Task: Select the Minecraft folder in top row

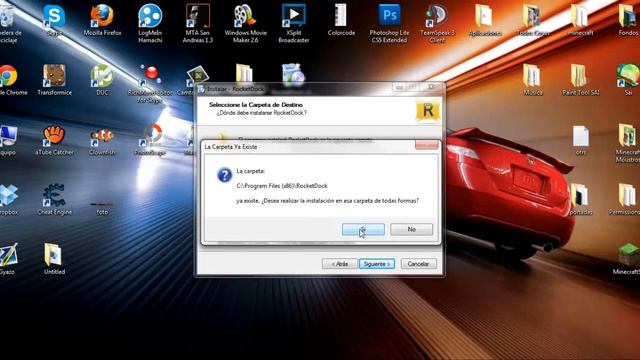Action: pyautogui.click(x=580, y=20)
